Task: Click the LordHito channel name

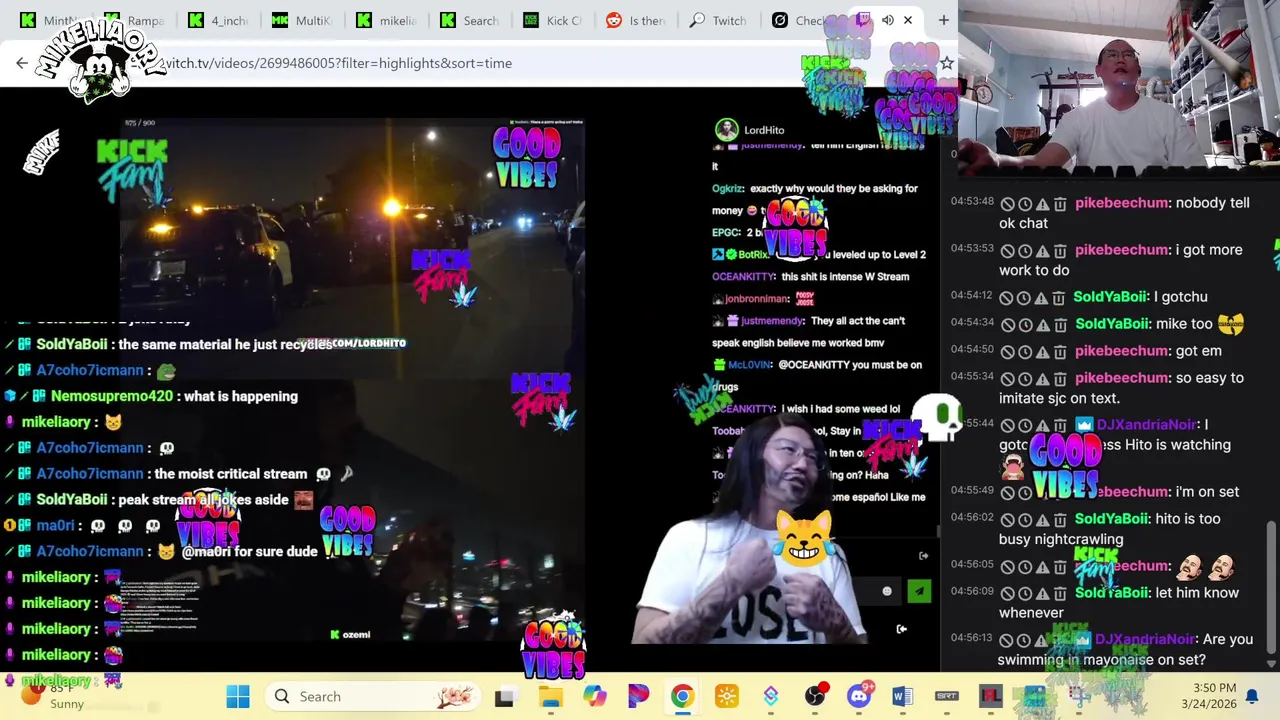Action: 764,130
